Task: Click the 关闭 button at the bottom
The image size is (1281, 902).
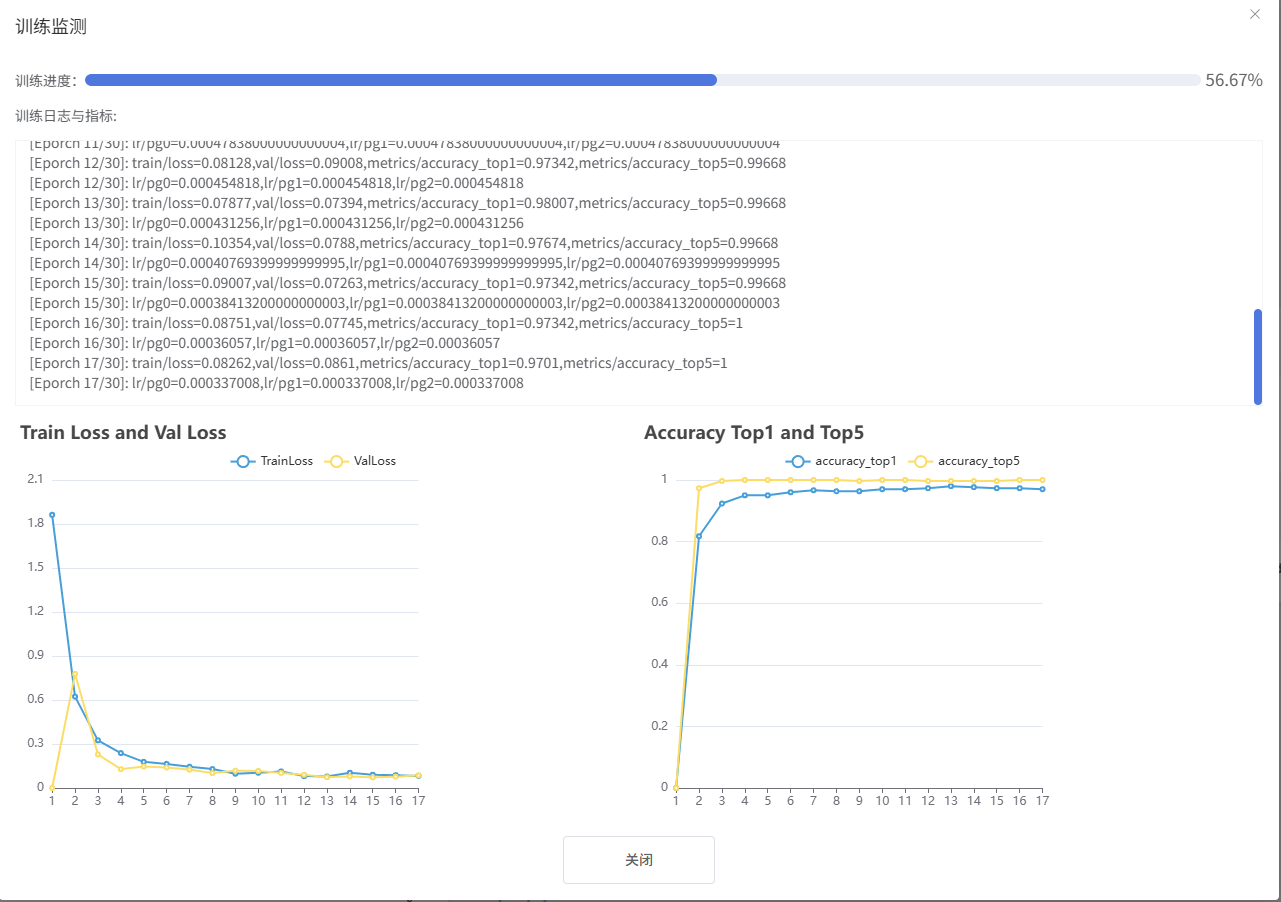Action: tap(638, 860)
